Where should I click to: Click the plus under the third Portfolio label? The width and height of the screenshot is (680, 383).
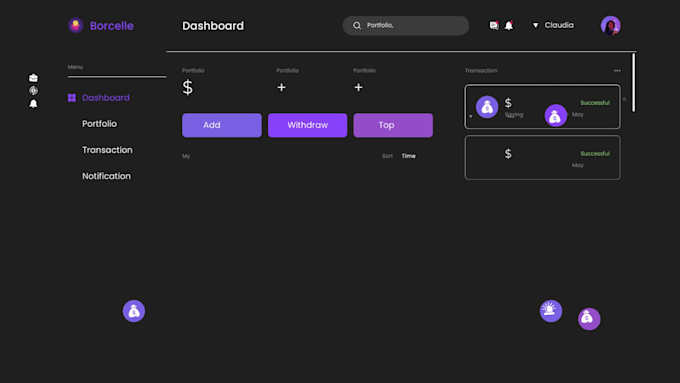[x=358, y=87]
